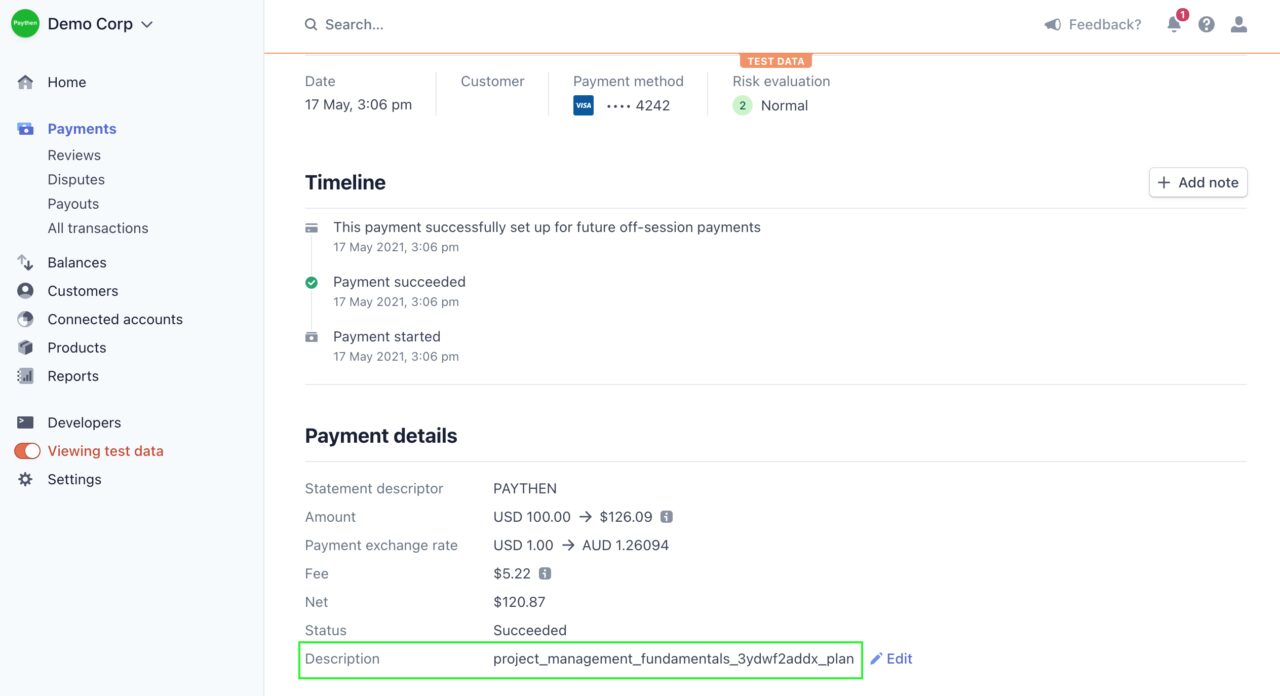Screen dimensions: 1280x696
Task: Open Balances via its arrows icon
Action: (25, 262)
